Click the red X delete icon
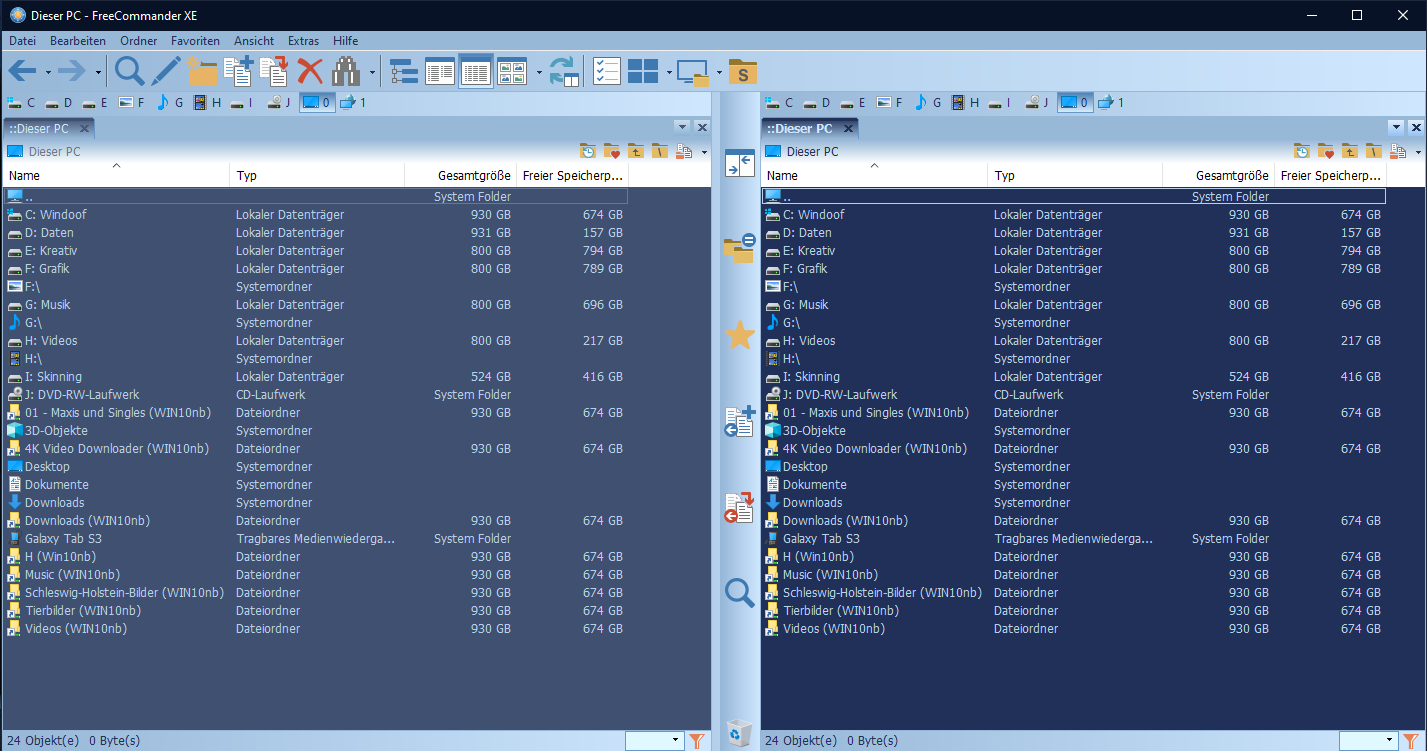 click(310, 71)
